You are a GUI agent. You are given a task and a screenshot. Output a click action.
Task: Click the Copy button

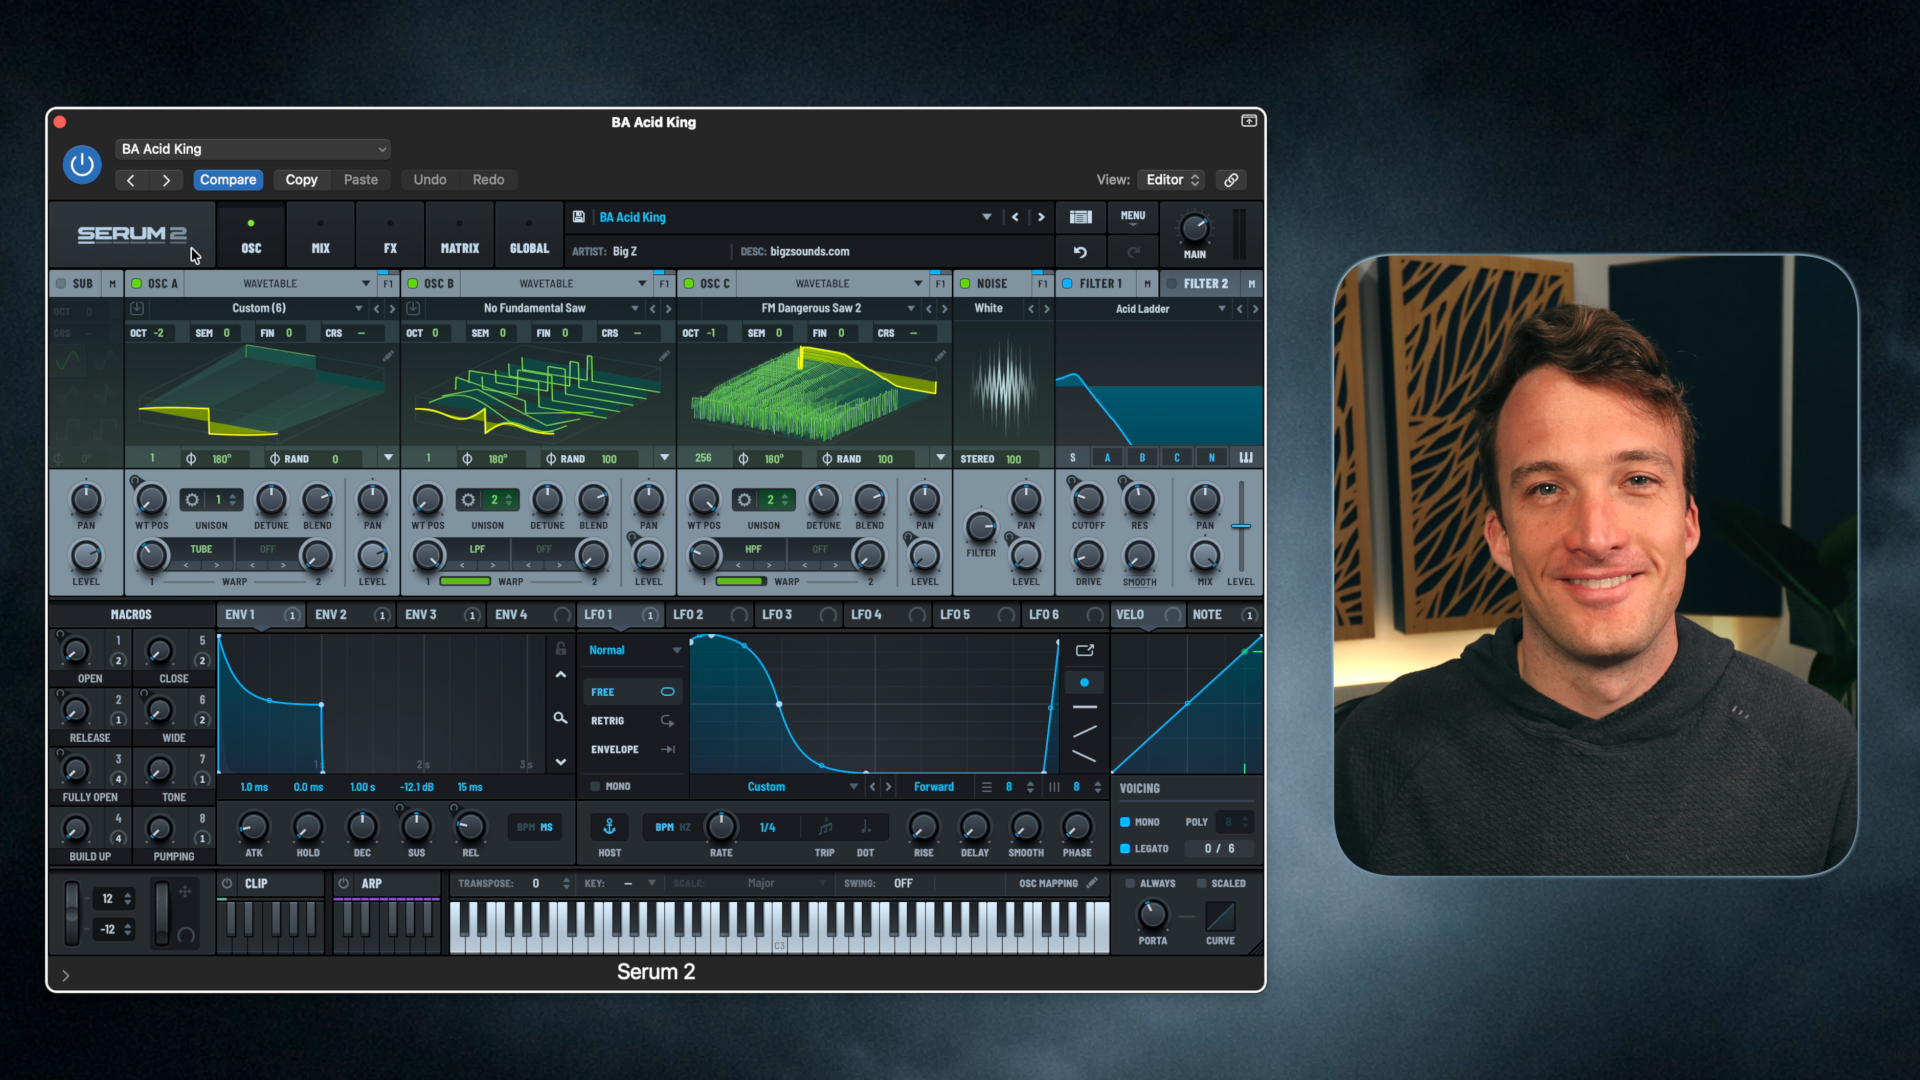point(301,180)
